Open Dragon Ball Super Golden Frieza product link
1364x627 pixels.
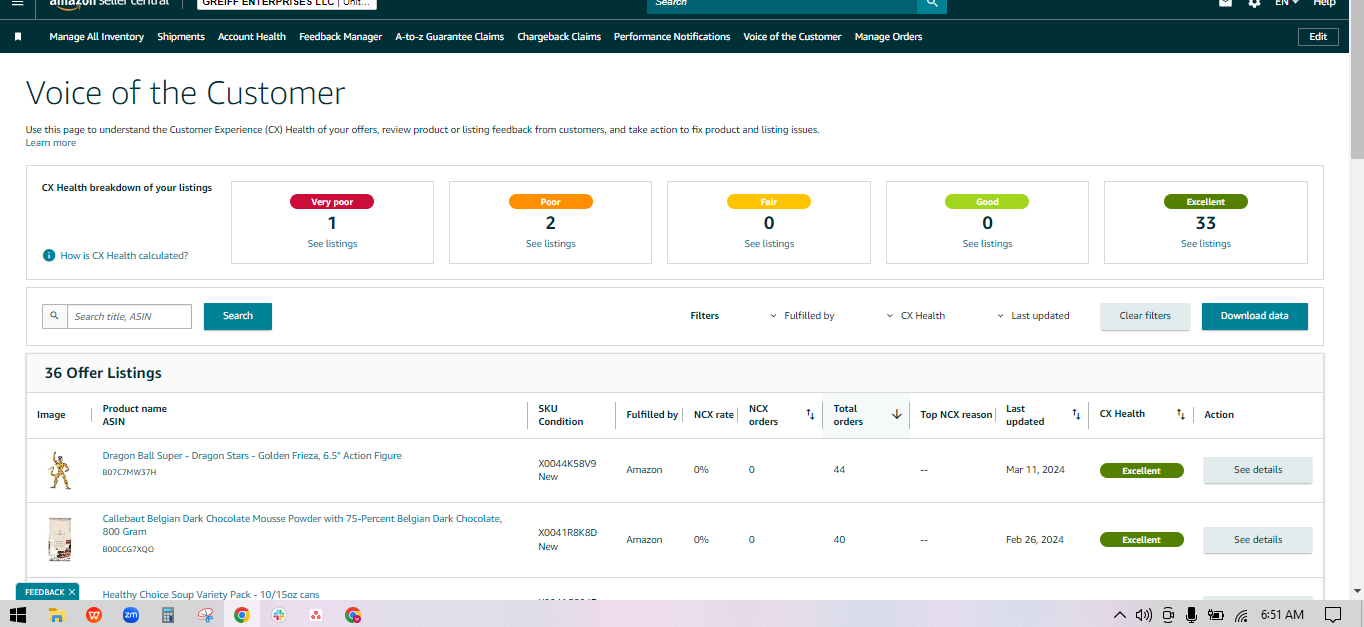(x=252, y=456)
